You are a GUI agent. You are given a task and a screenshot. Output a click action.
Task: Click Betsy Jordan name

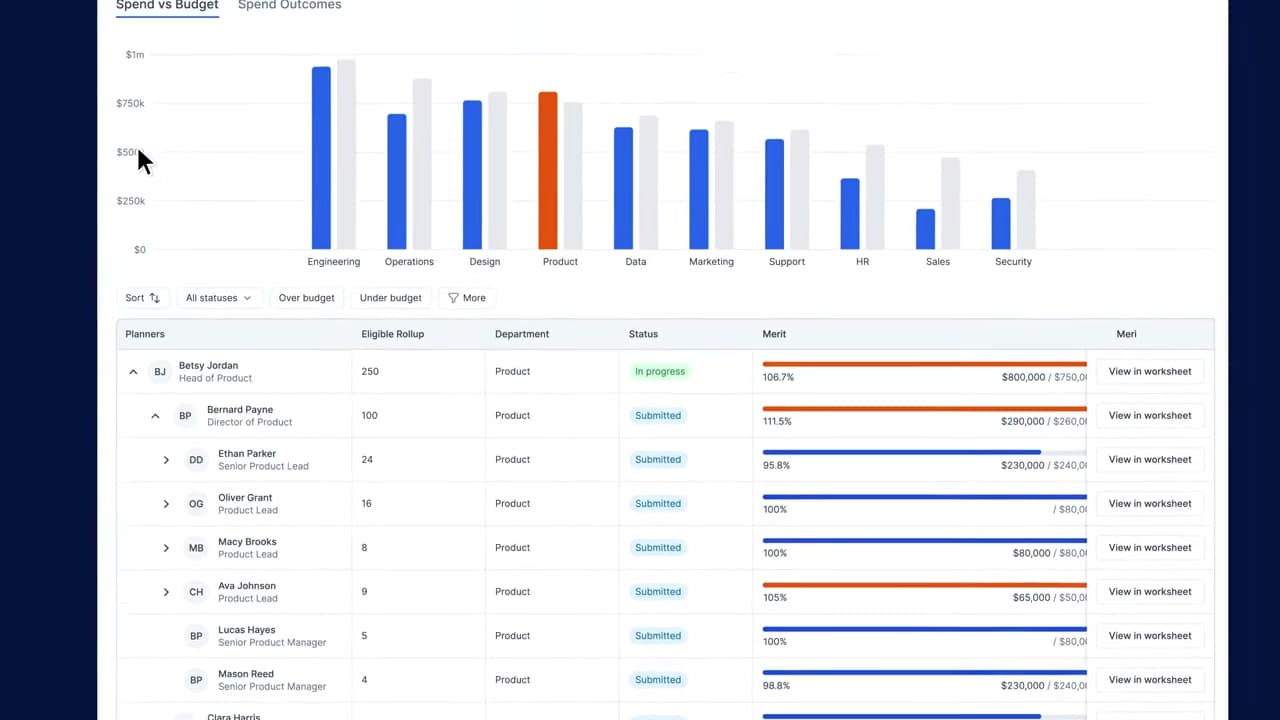pyautogui.click(x=208, y=366)
